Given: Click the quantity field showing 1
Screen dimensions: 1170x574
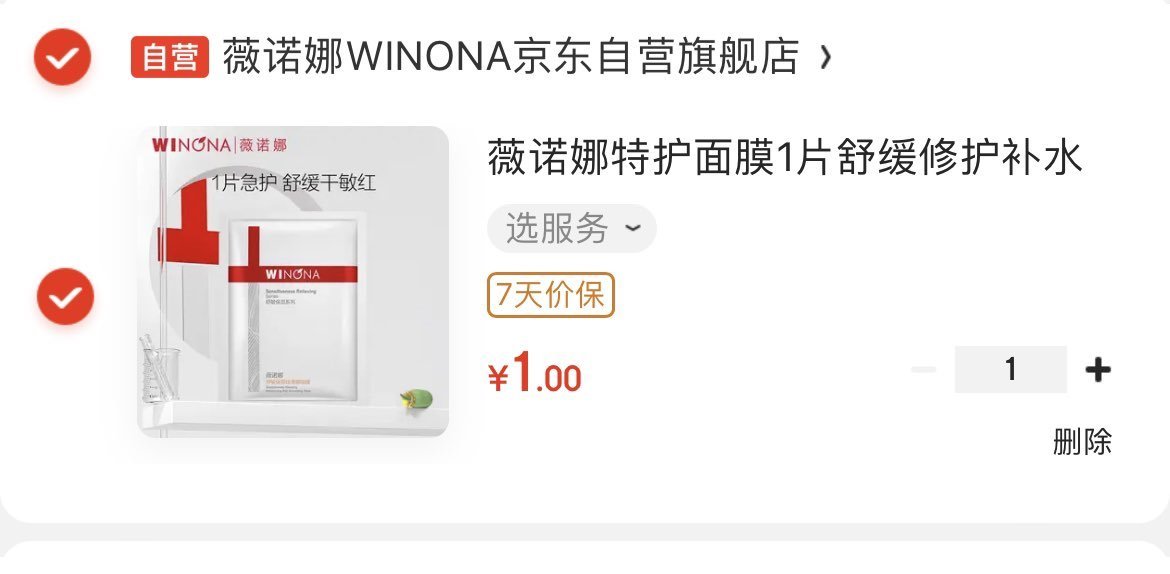Looking at the screenshot, I should (1010, 369).
